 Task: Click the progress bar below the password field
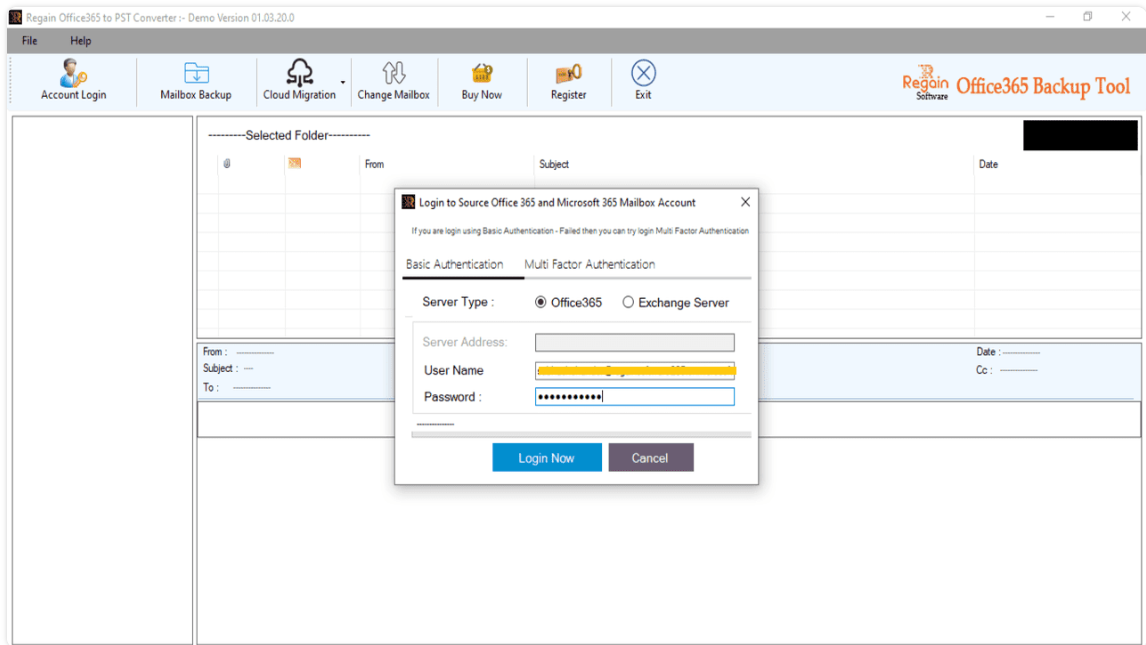(x=580, y=433)
